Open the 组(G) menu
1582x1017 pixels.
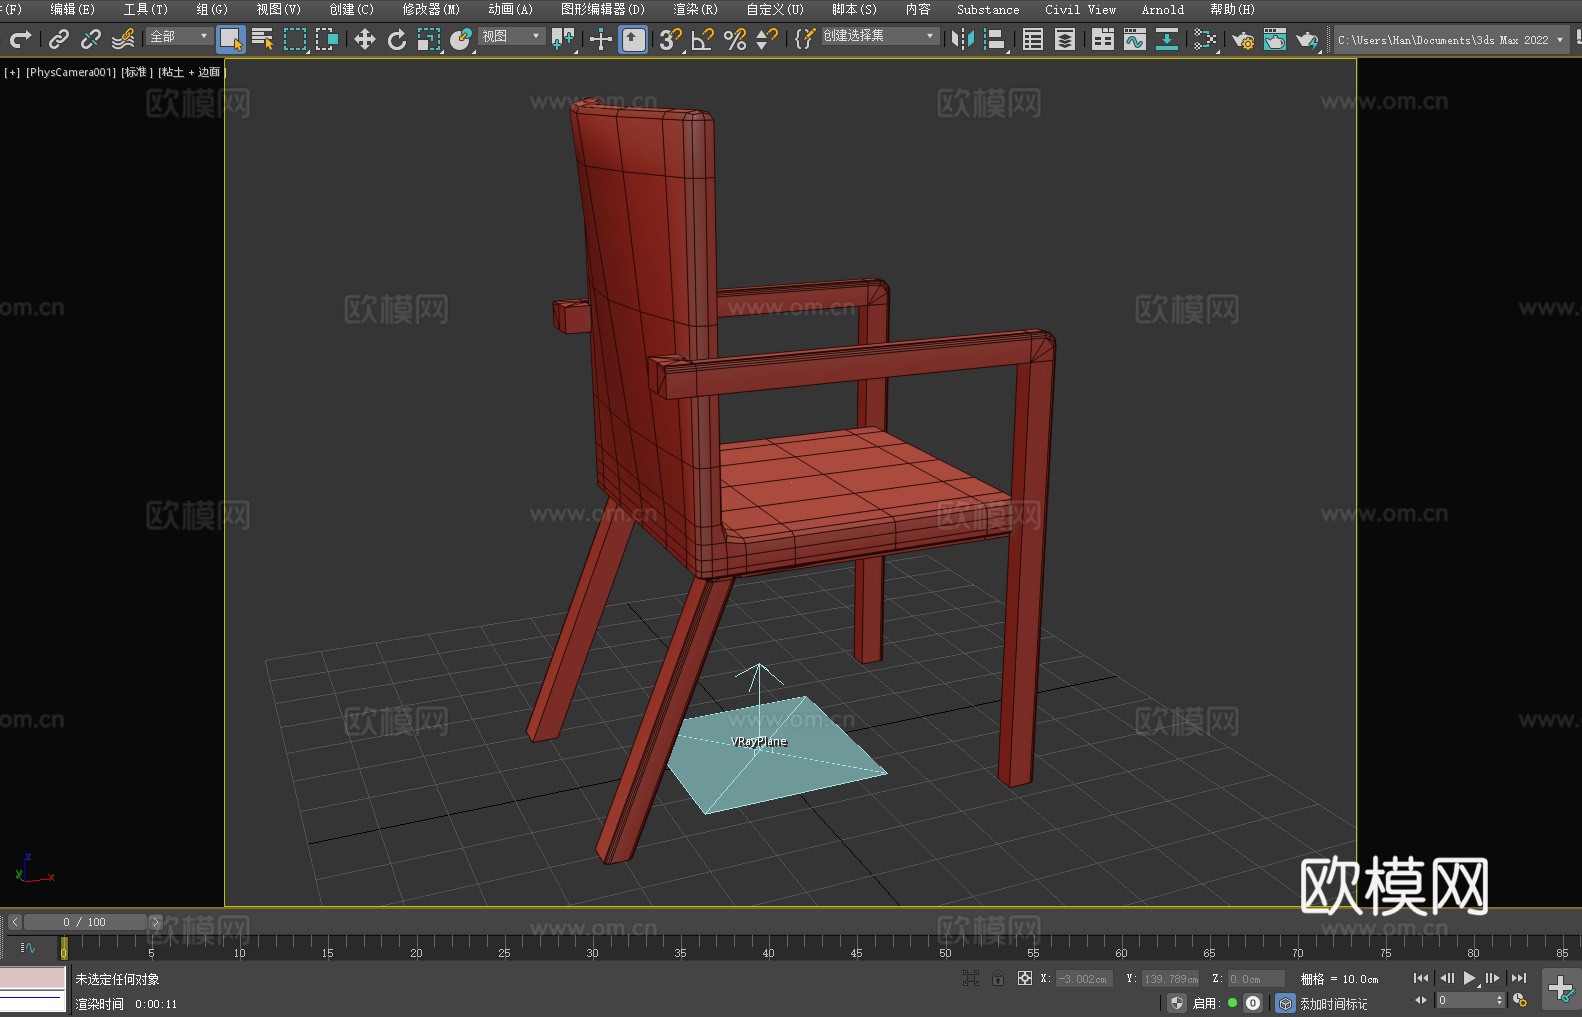[212, 9]
